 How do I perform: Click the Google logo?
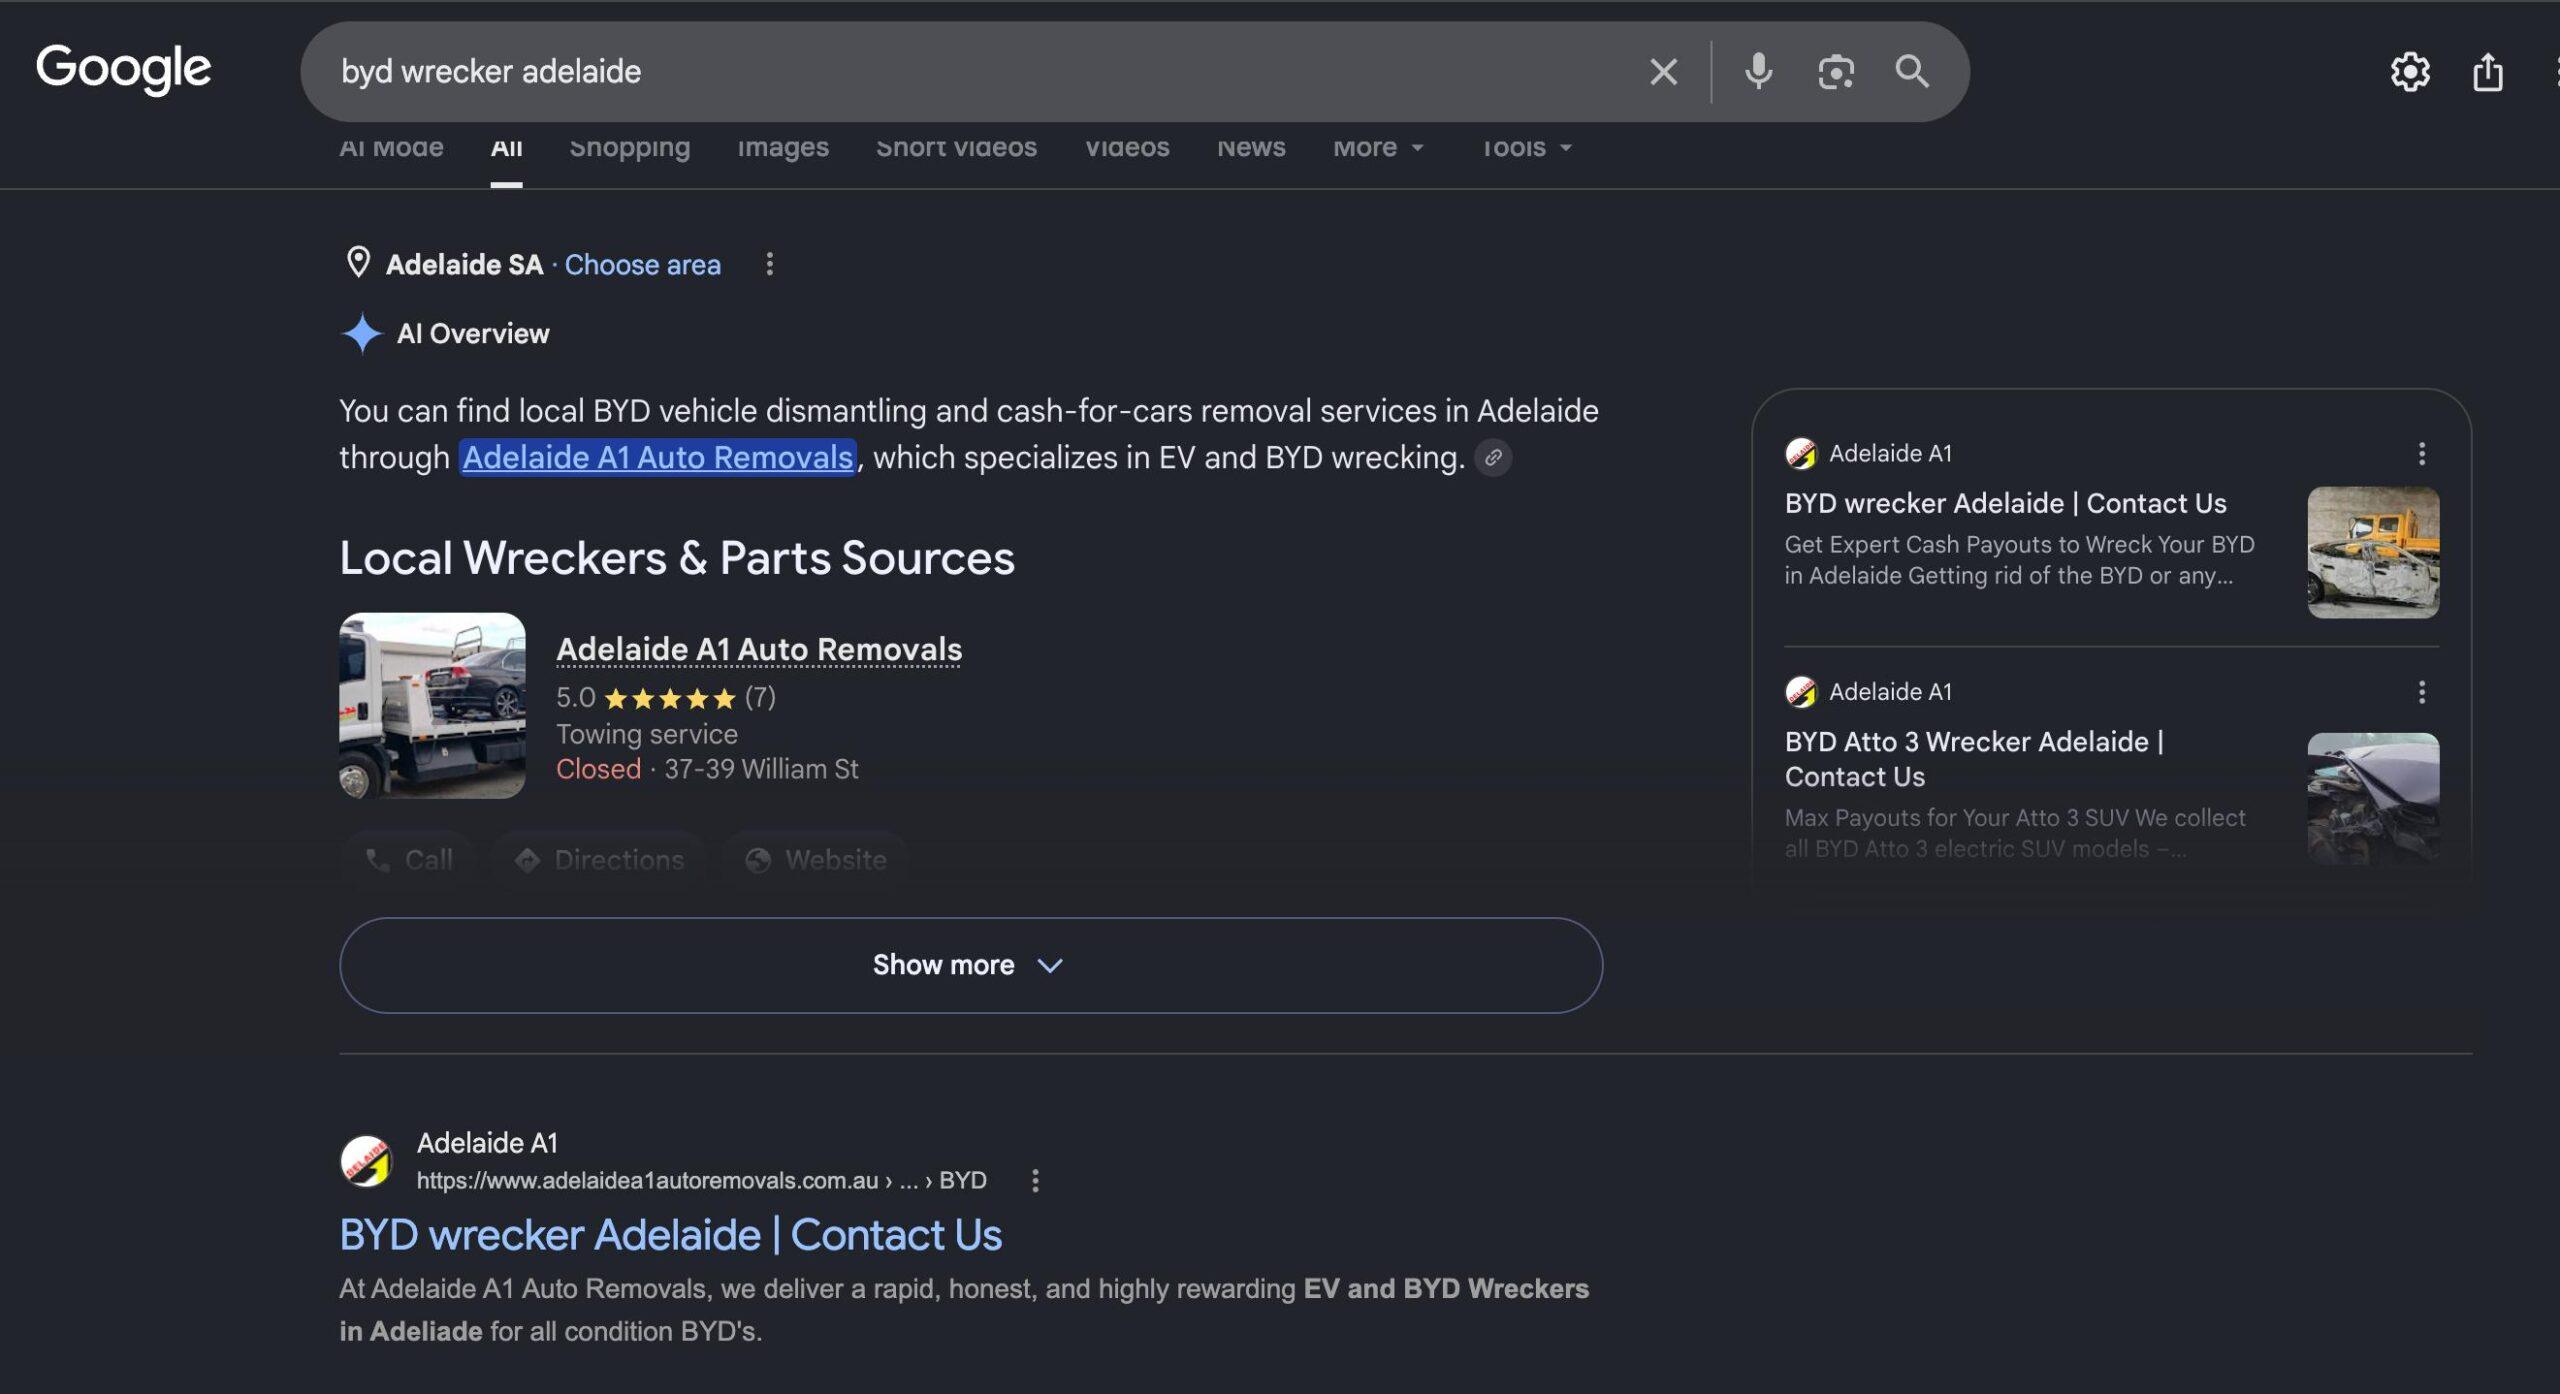tap(124, 69)
